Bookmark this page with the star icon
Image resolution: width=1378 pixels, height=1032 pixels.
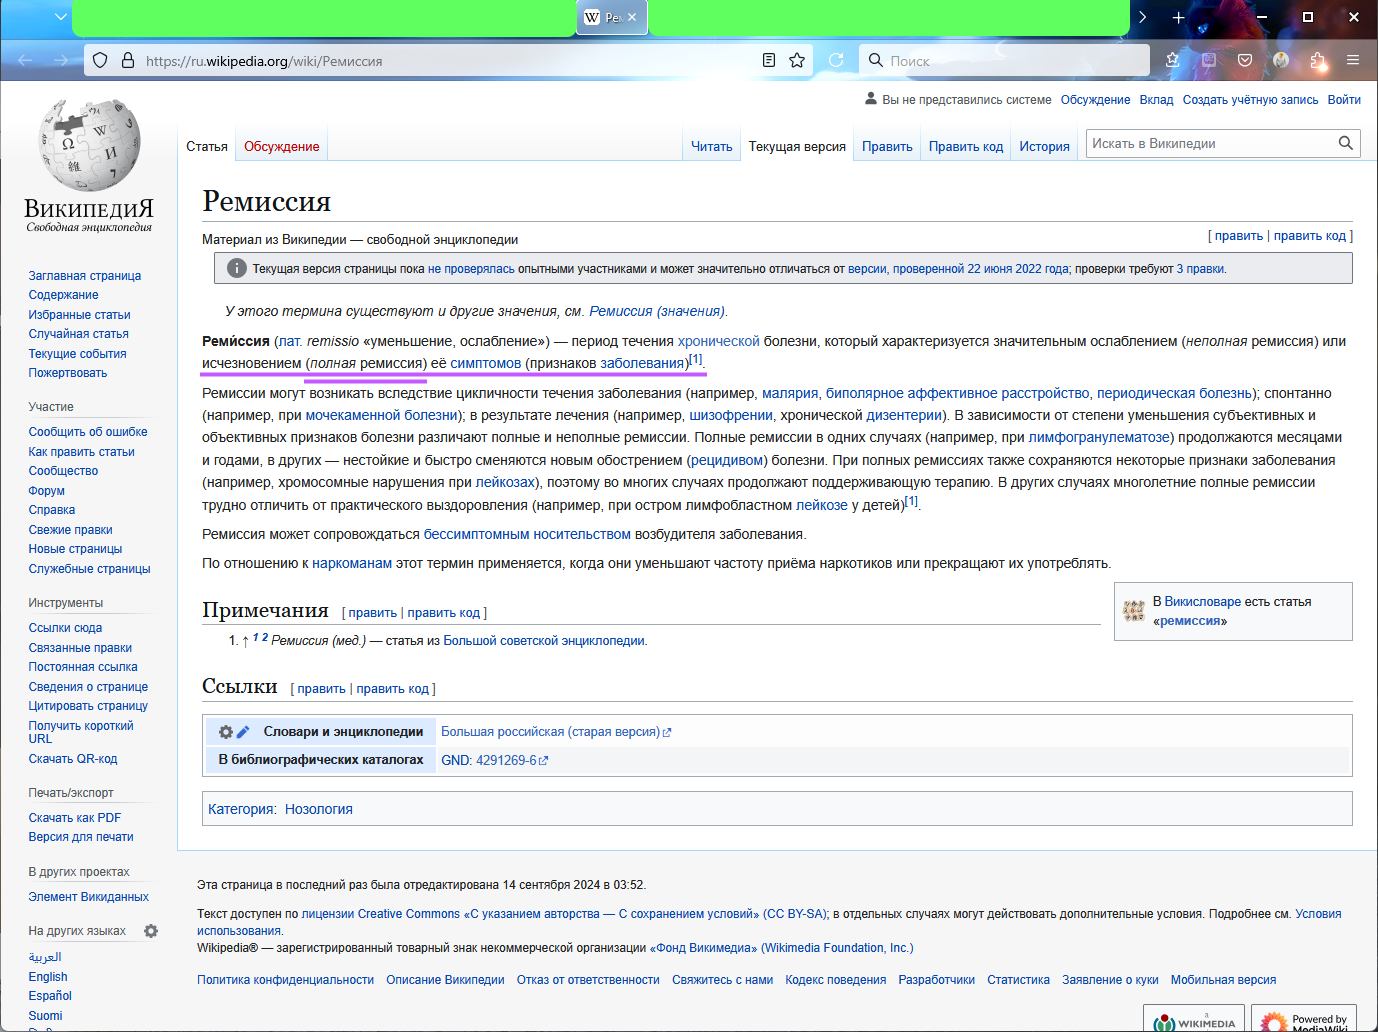[x=797, y=60]
